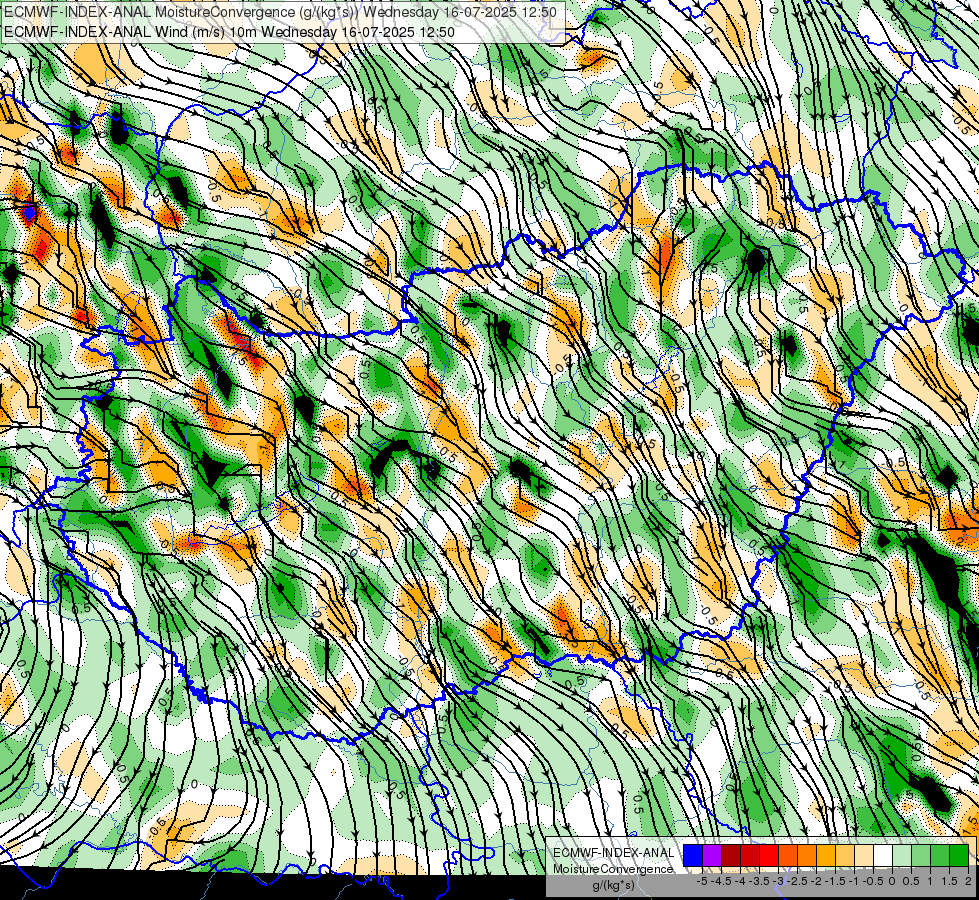Click the -3 tick label on legend scale
Viewport: 979px width, 900px height.
click(779, 881)
